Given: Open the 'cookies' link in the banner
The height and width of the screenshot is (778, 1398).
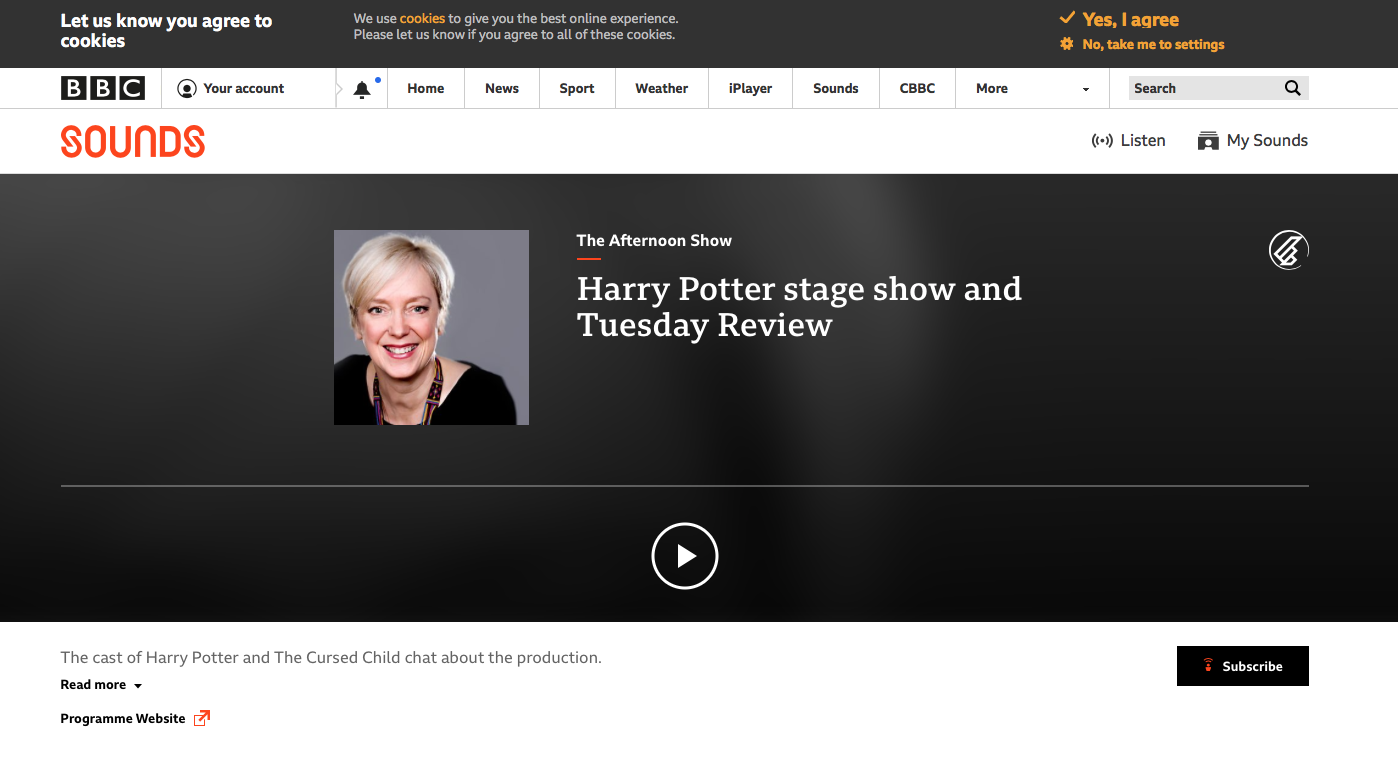Looking at the screenshot, I should coord(422,18).
